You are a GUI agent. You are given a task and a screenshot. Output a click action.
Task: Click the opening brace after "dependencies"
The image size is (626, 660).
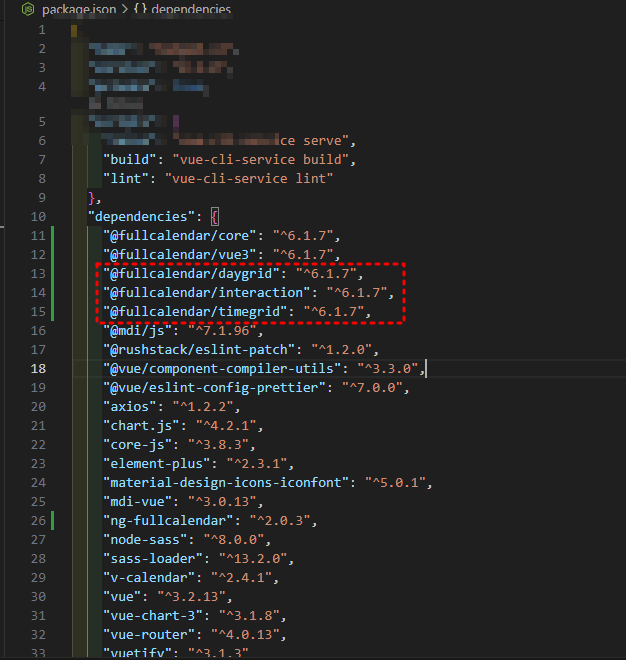tap(215, 217)
